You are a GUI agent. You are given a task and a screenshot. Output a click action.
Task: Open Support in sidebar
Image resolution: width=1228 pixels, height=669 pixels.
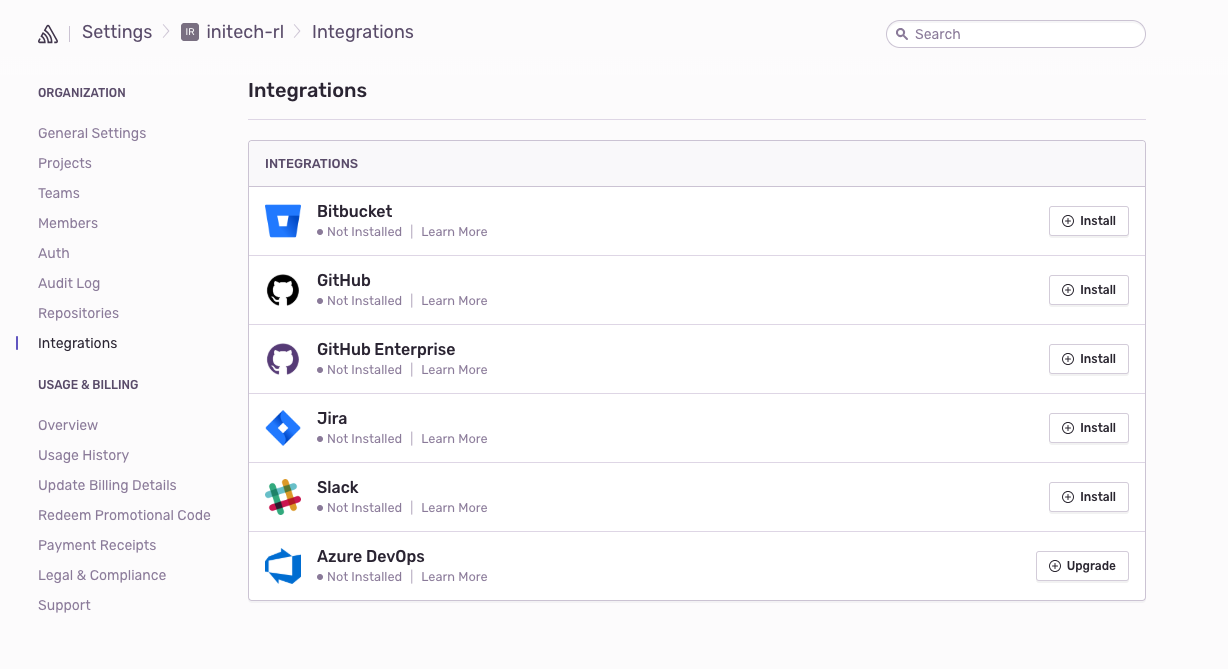[x=64, y=605]
